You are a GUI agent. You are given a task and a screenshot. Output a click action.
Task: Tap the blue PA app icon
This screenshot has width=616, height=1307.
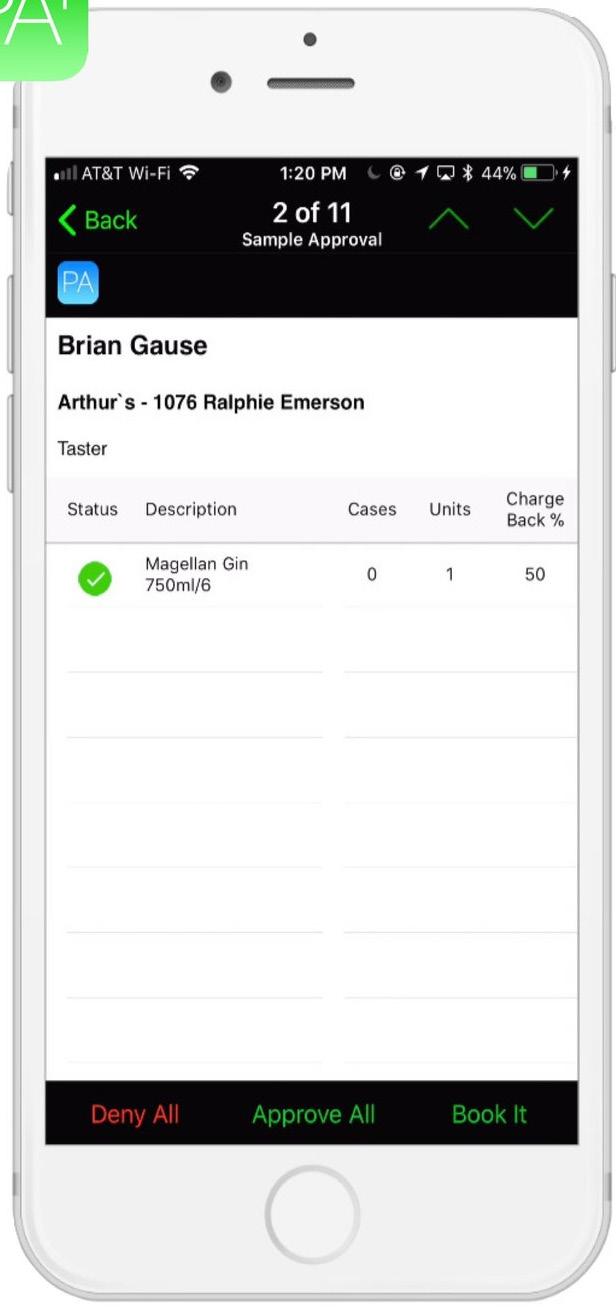[78, 283]
